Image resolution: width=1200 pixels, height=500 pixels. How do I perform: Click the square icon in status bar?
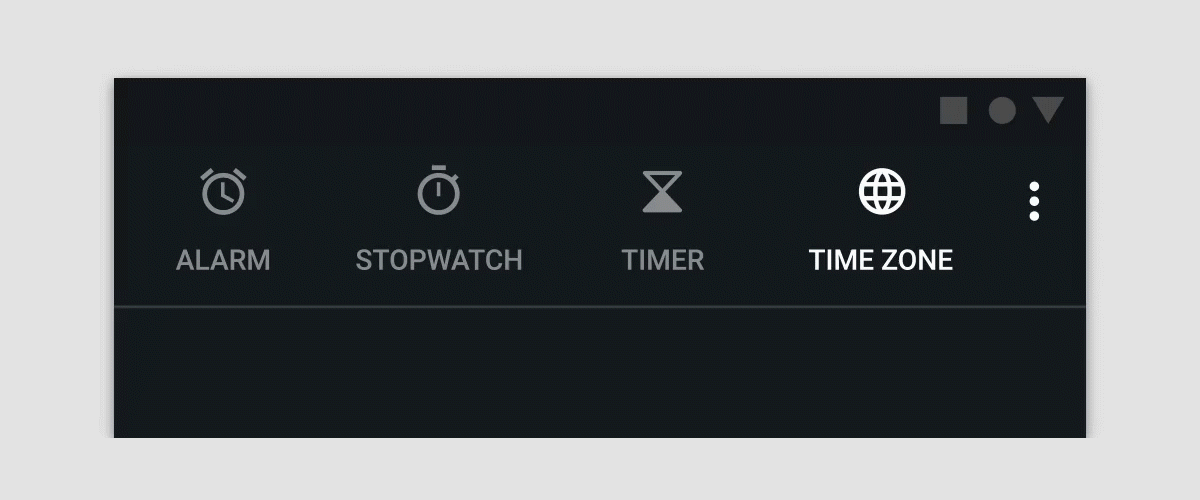954,111
